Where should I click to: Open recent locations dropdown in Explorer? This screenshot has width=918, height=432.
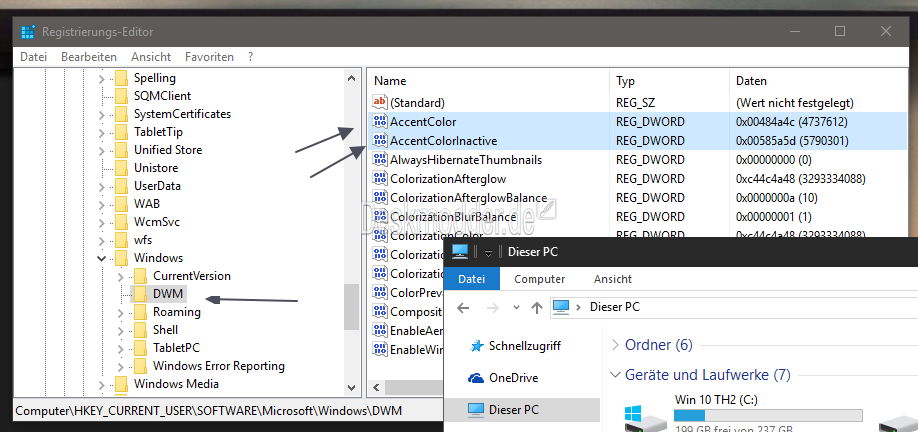click(516, 307)
